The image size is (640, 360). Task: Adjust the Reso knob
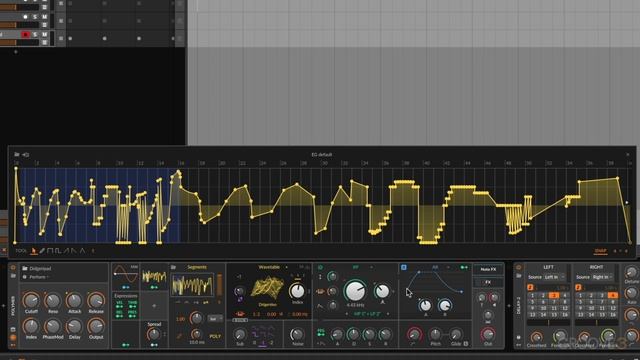53,300
